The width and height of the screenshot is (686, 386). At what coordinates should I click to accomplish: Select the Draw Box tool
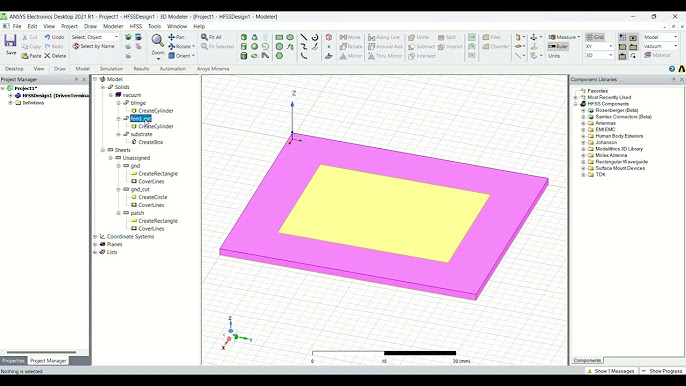(x=244, y=37)
